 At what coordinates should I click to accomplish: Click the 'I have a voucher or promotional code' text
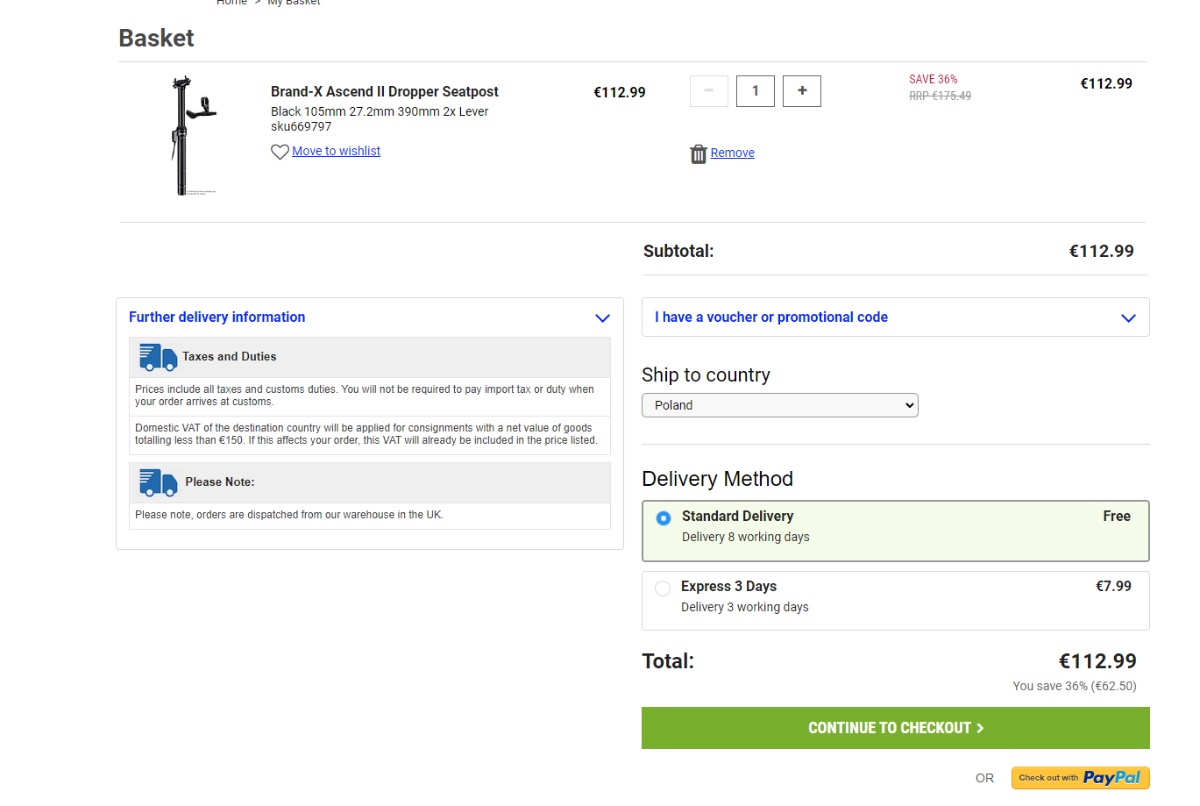pyautogui.click(x=771, y=317)
